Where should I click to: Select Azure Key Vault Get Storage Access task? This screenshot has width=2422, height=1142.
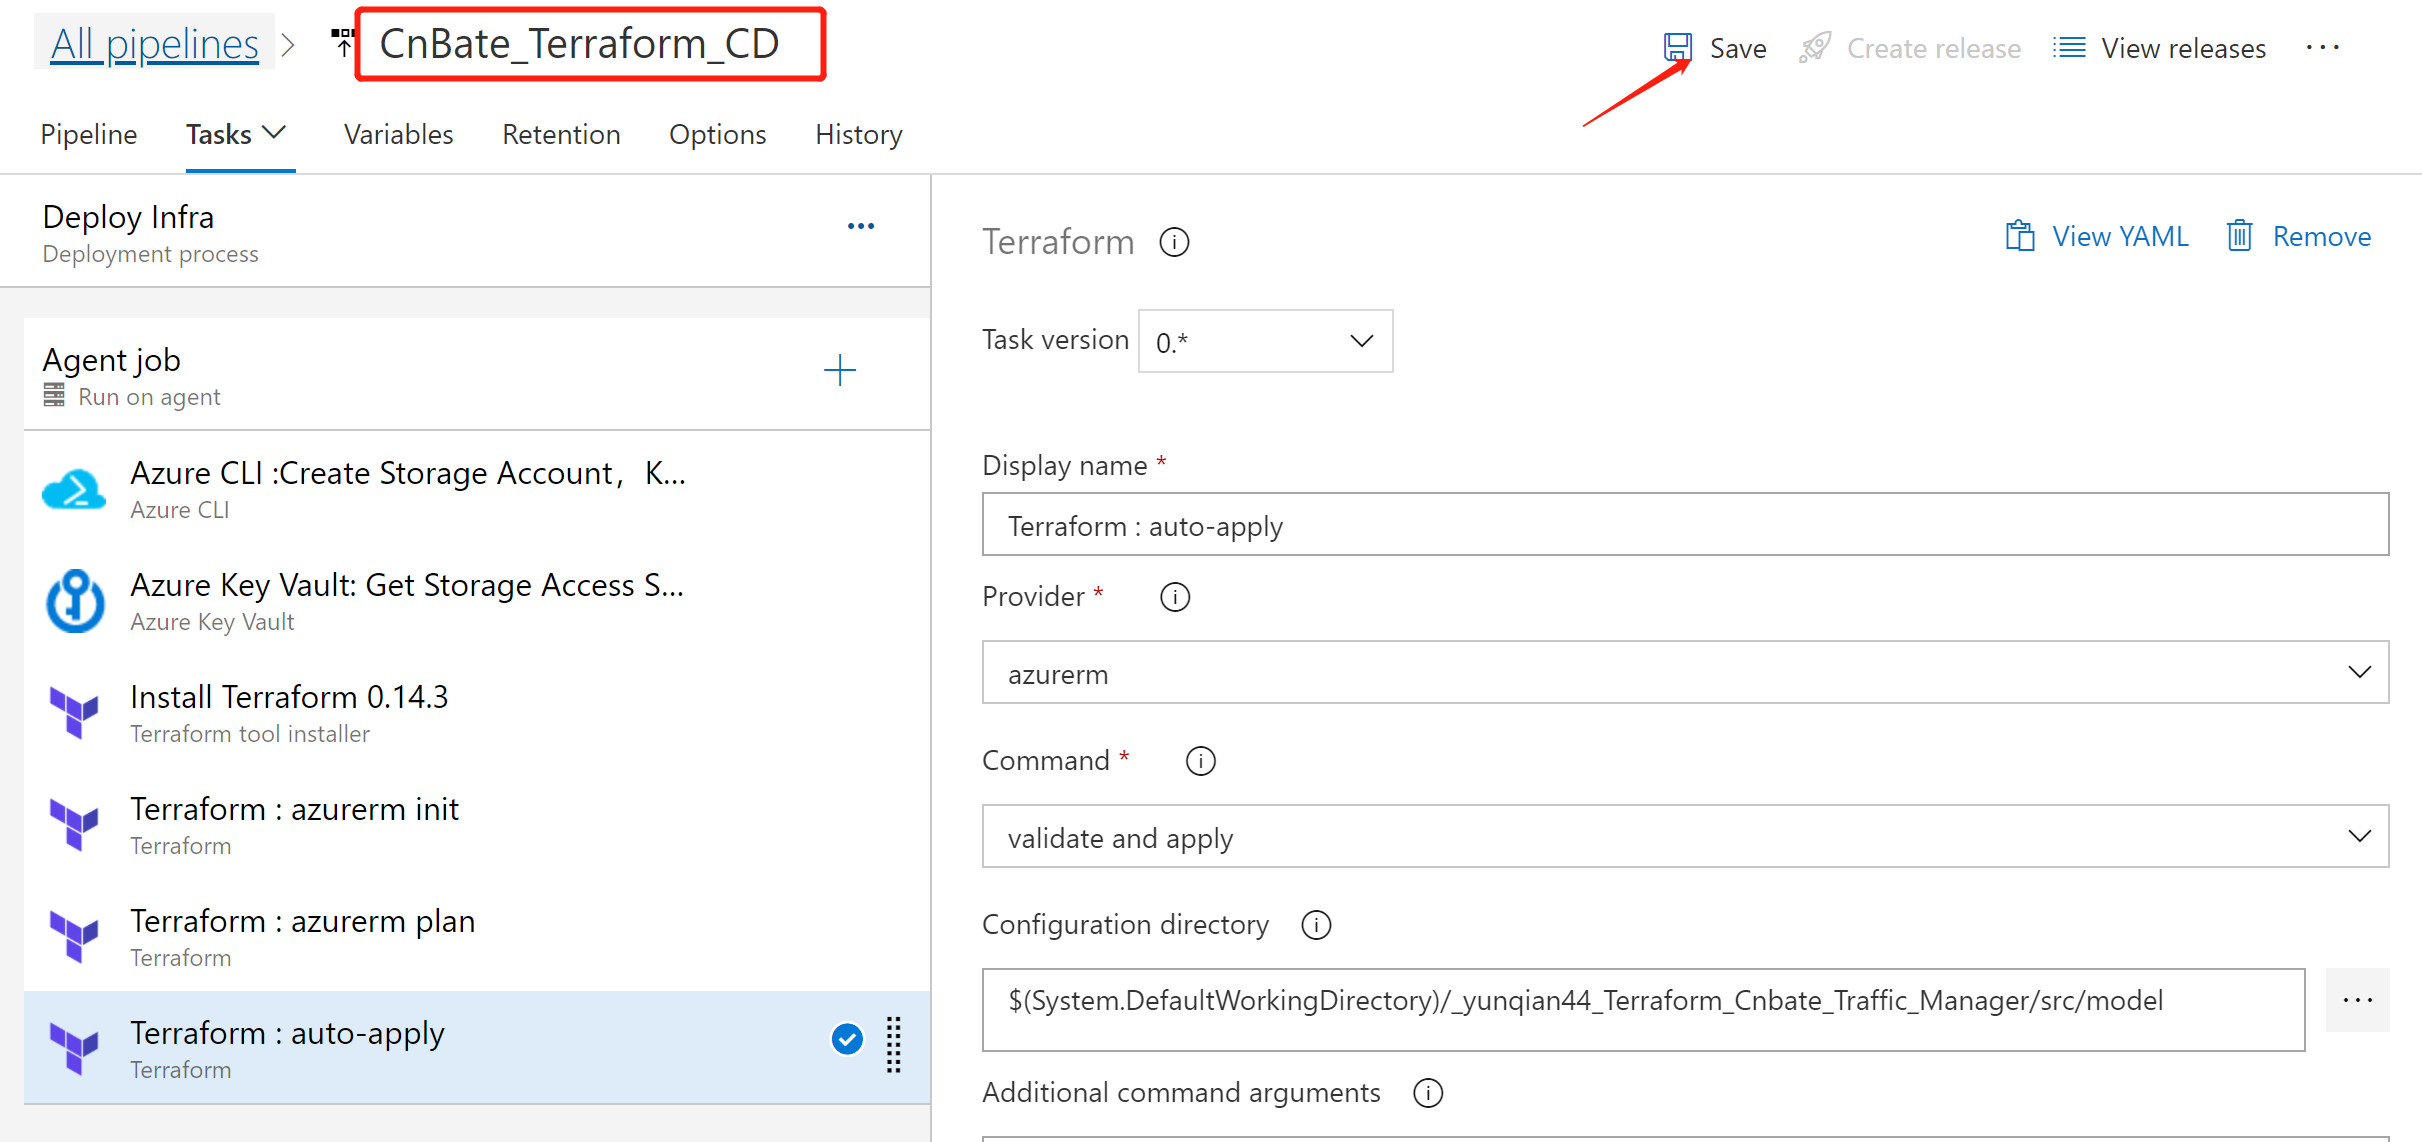tap(477, 601)
